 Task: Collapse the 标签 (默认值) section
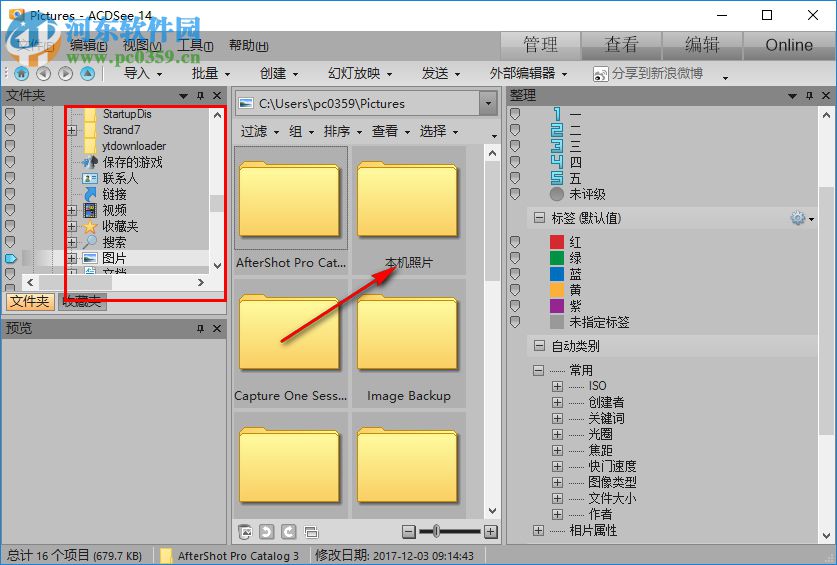point(539,218)
